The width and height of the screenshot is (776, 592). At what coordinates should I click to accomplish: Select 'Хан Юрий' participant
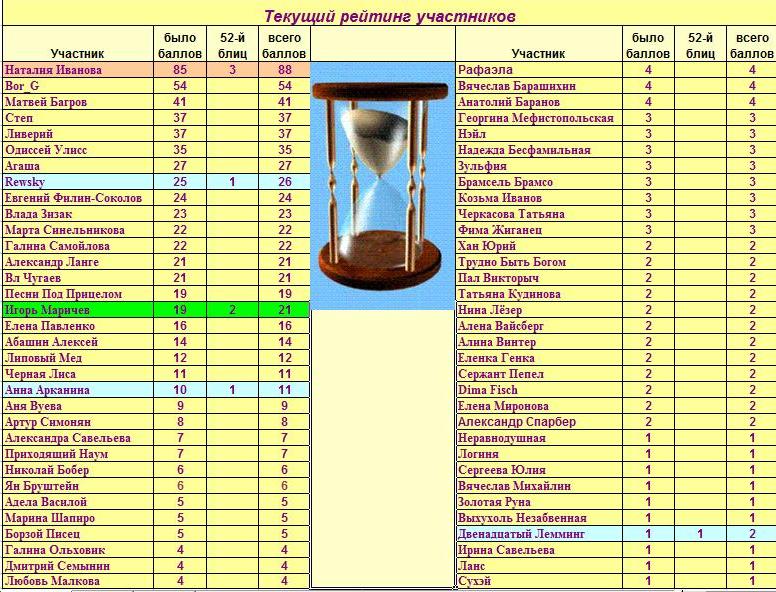(x=538, y=246)
